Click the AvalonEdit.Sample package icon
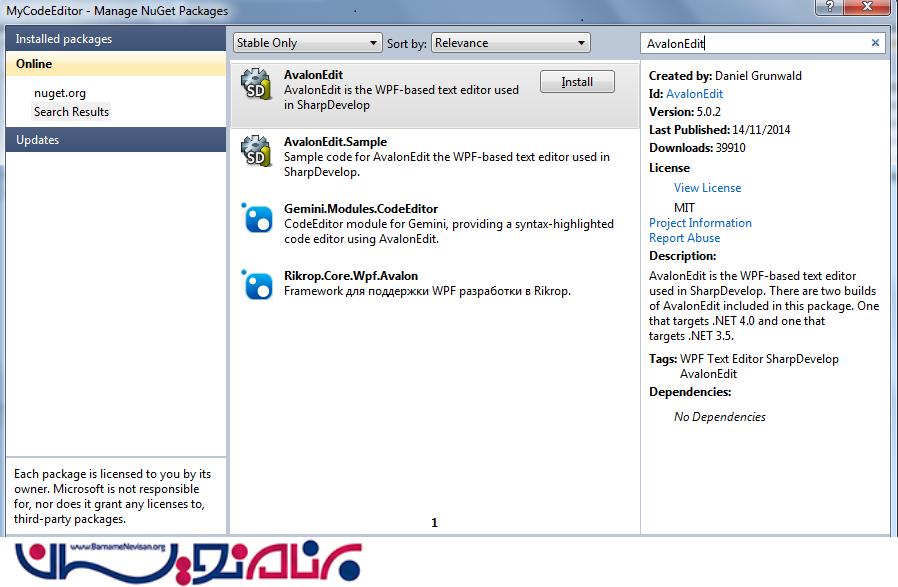The height and width of the screenshot is (587, 898). [x=255, y=151]
